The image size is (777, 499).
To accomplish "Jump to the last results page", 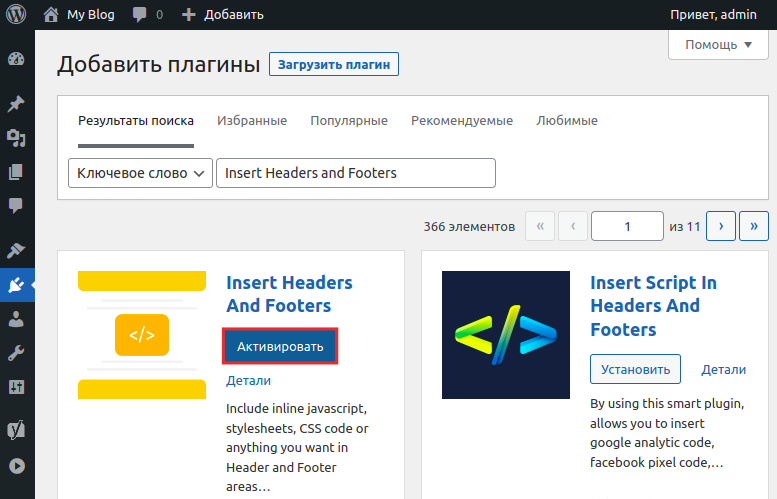I will (x=754, y=226).
